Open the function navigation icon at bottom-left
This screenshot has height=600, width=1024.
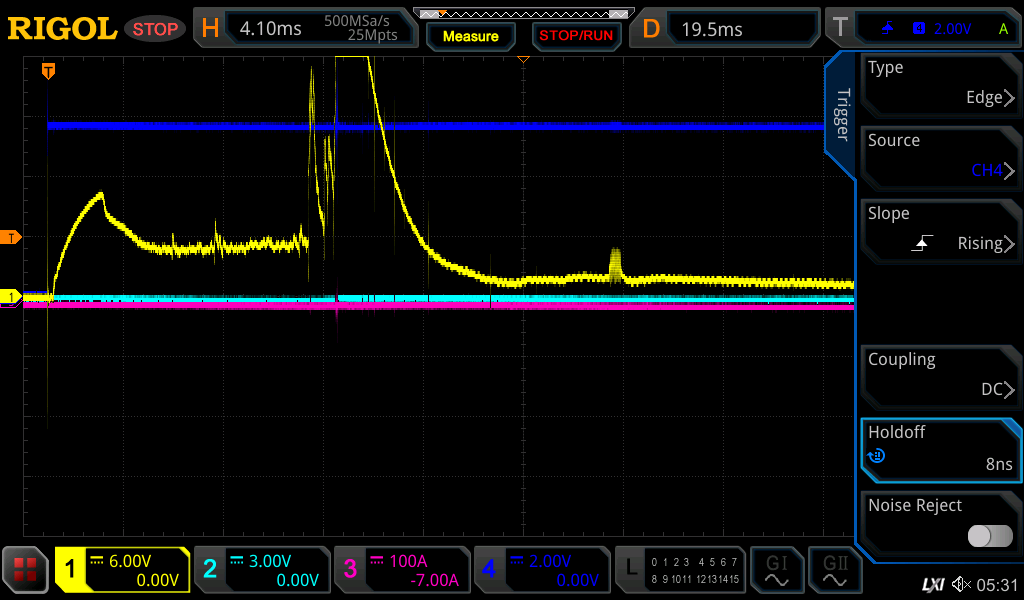(26, 570)
